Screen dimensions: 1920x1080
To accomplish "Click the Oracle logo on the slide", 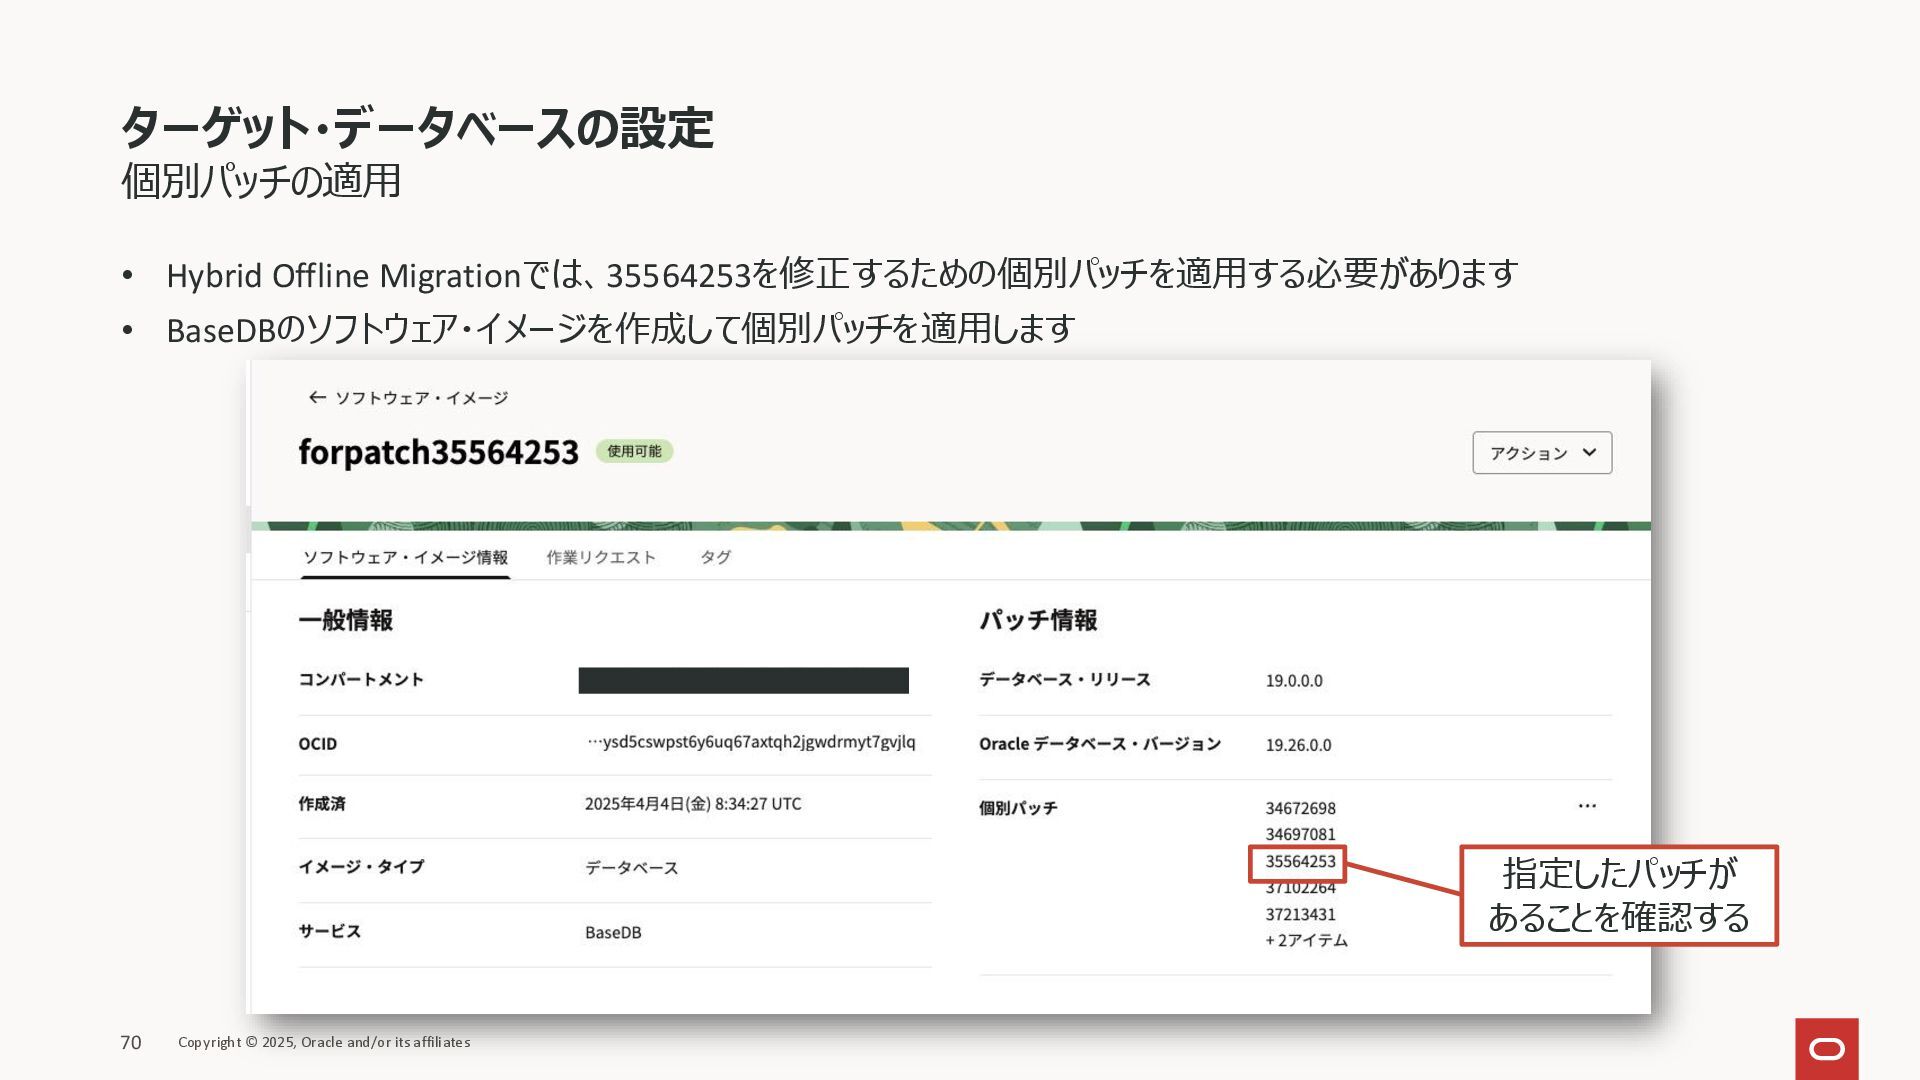I will (x=1826, y=1049).
